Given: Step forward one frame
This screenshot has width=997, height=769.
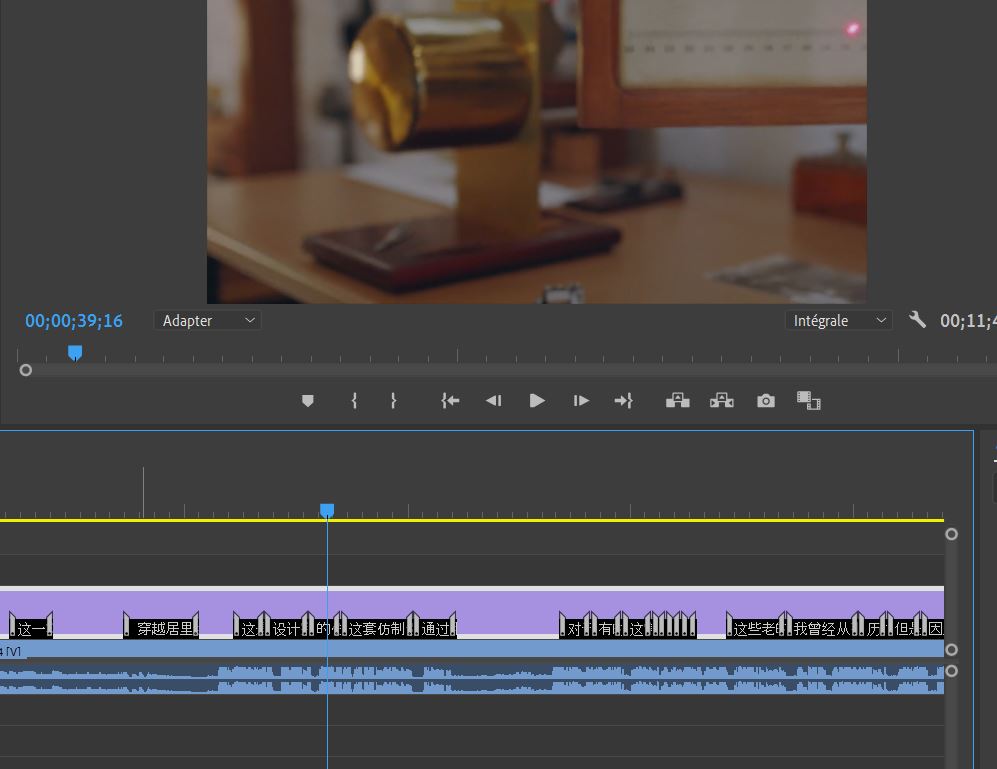Looking at the screenshot, I should (581, 401).
